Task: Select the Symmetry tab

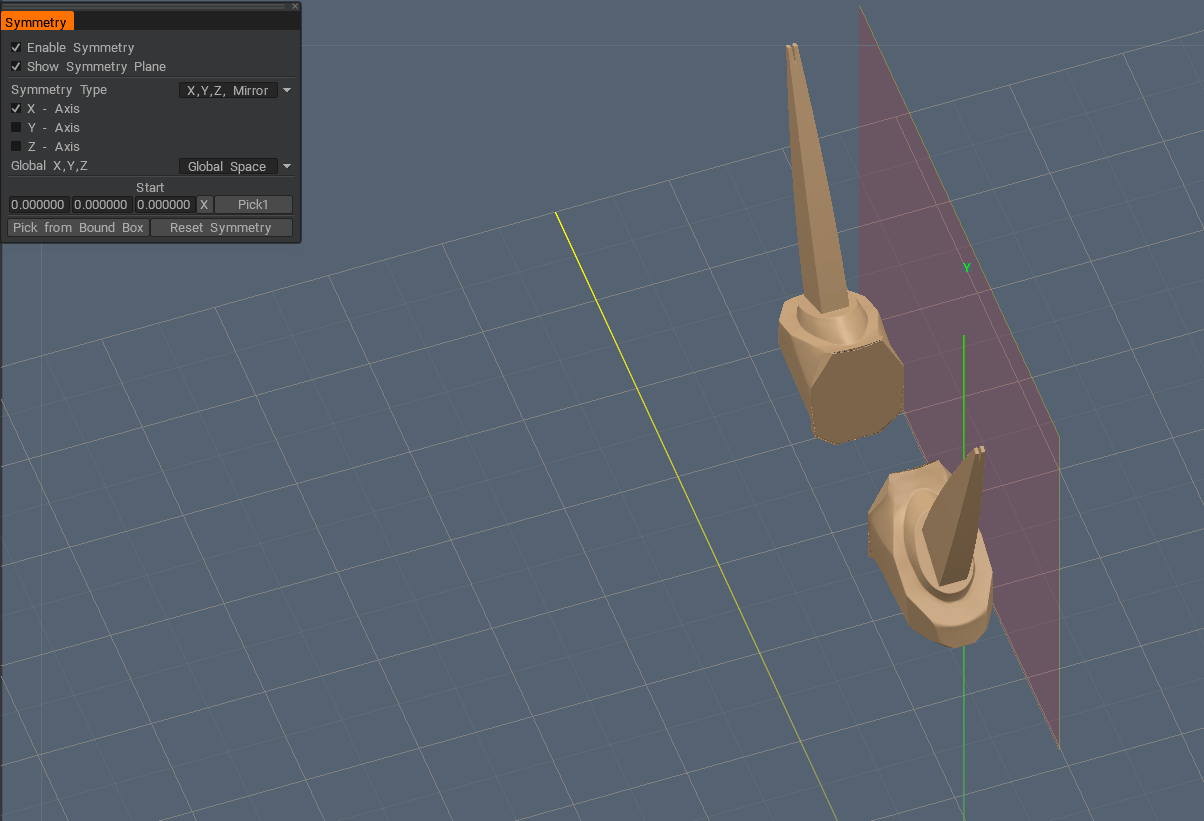Action: [x=36, y=22]
